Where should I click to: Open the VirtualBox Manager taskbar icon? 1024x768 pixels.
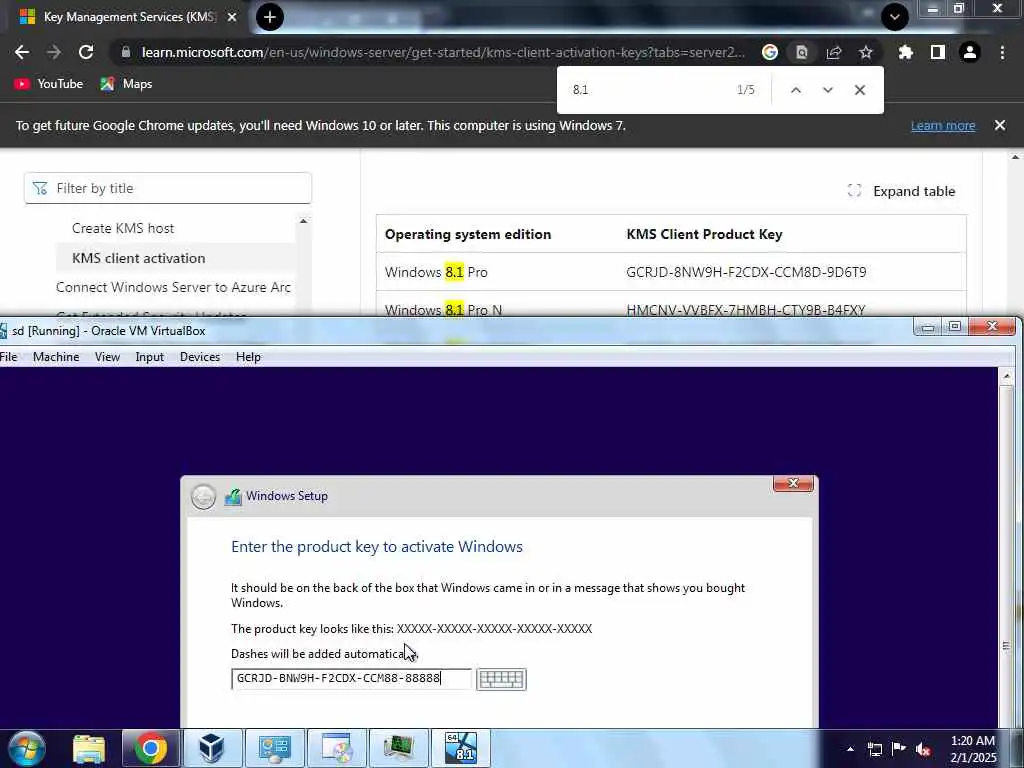click(212, 748)
